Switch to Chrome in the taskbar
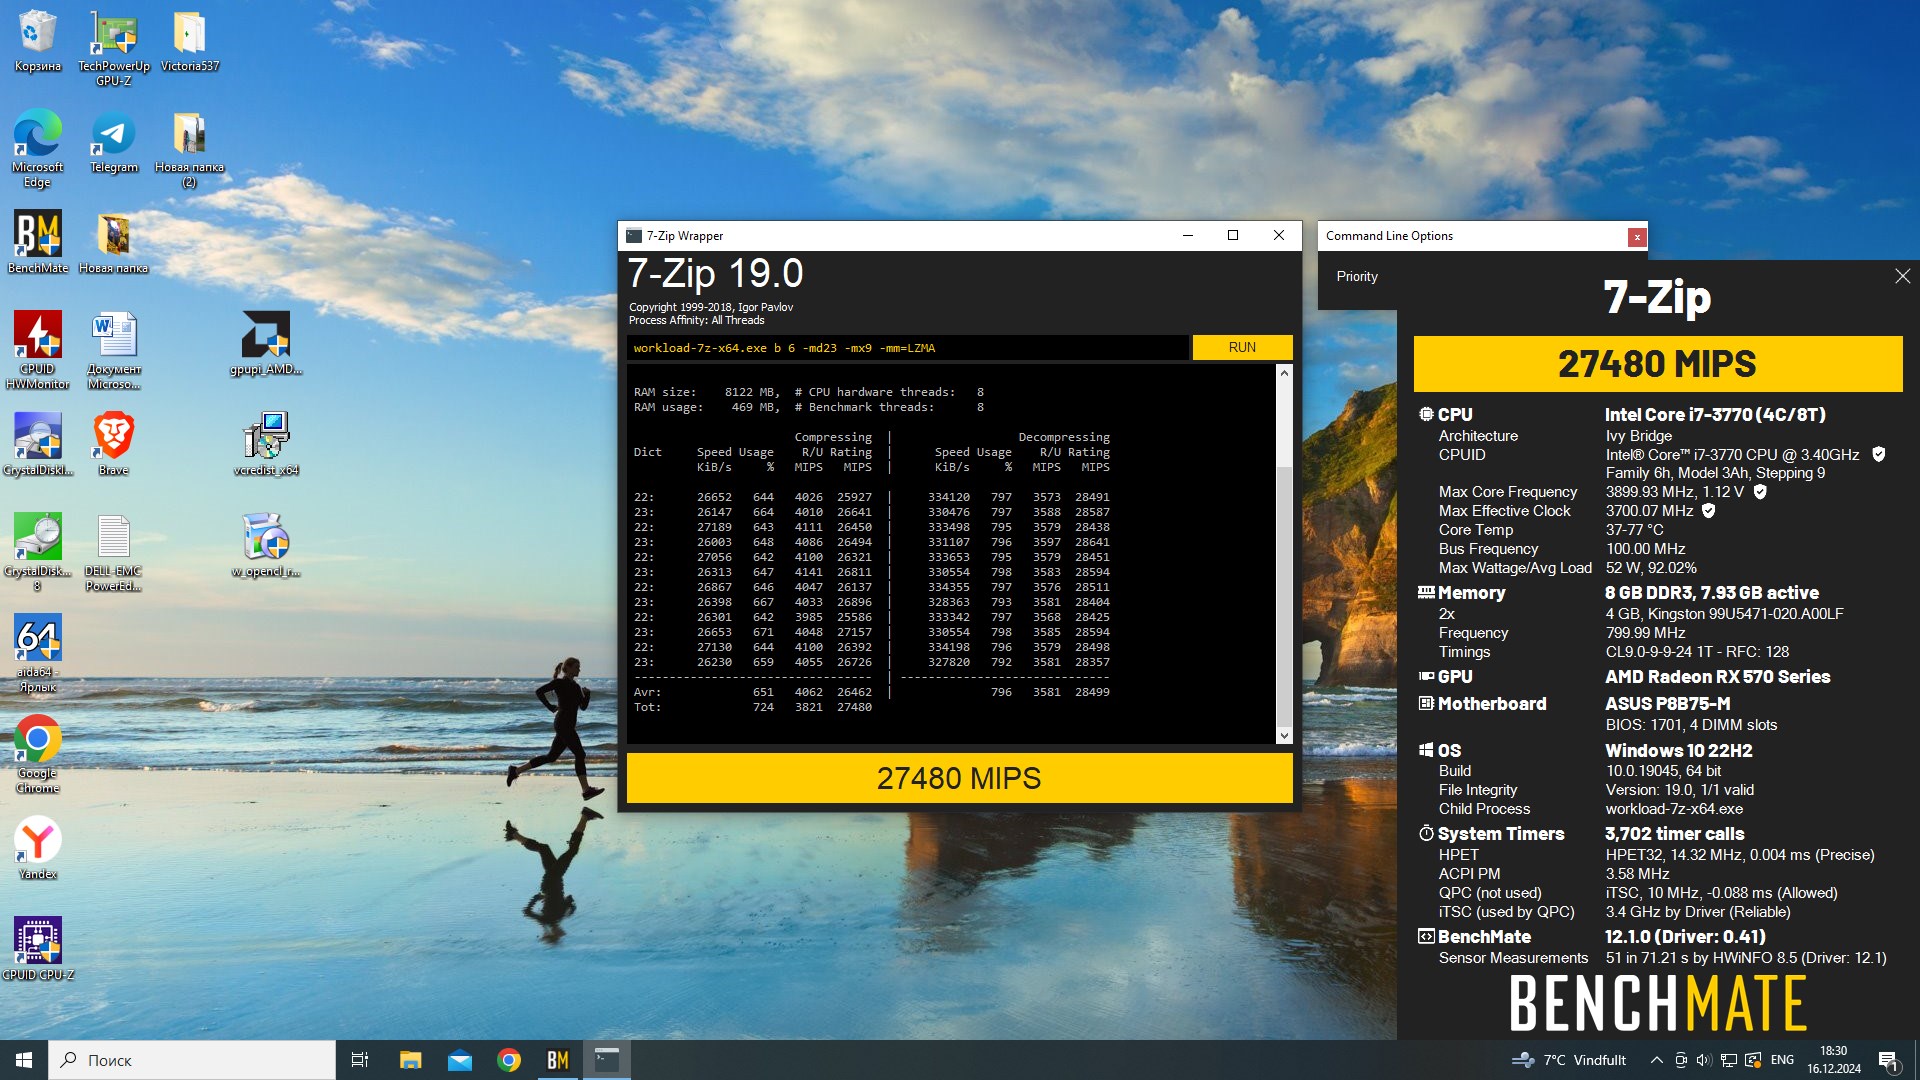 (509, 1060)
